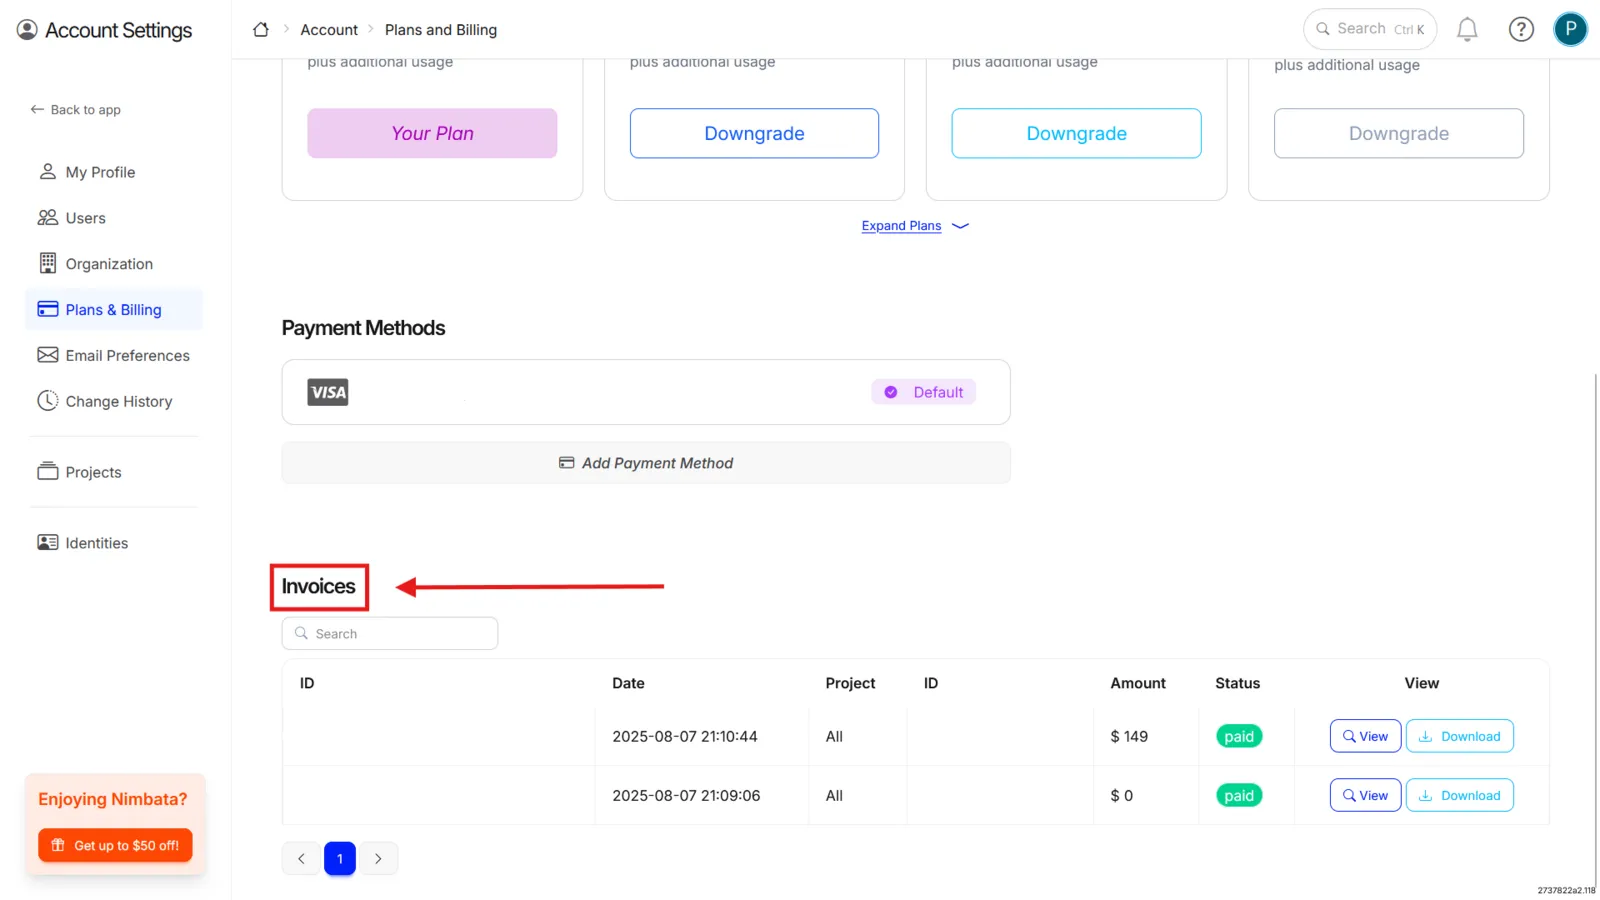Click the Visa card logo
The image size is (1600, 900).
click(328, 392)
